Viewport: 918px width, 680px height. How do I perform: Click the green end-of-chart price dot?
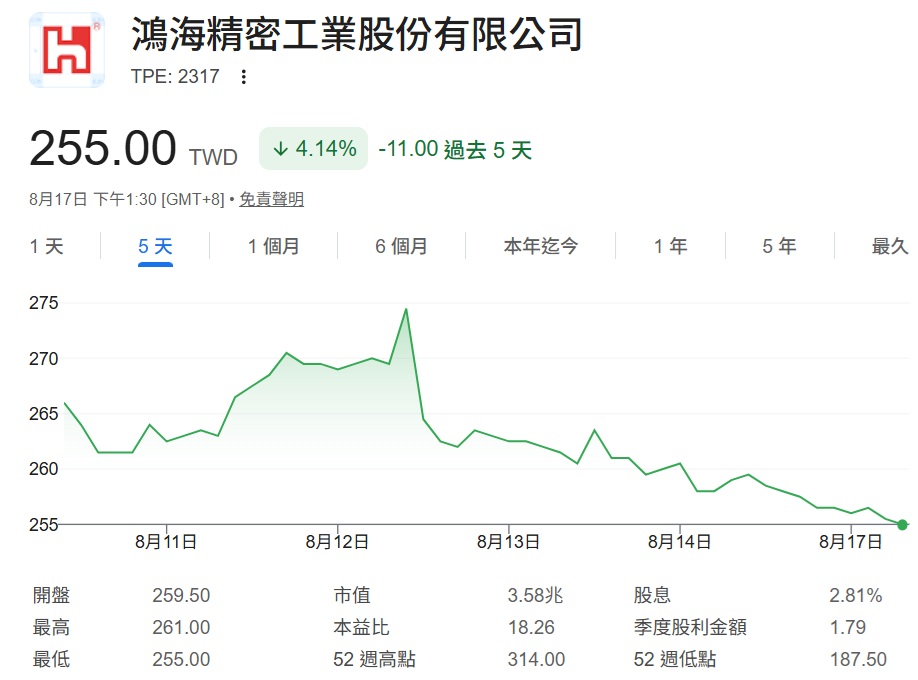(902, 525)
